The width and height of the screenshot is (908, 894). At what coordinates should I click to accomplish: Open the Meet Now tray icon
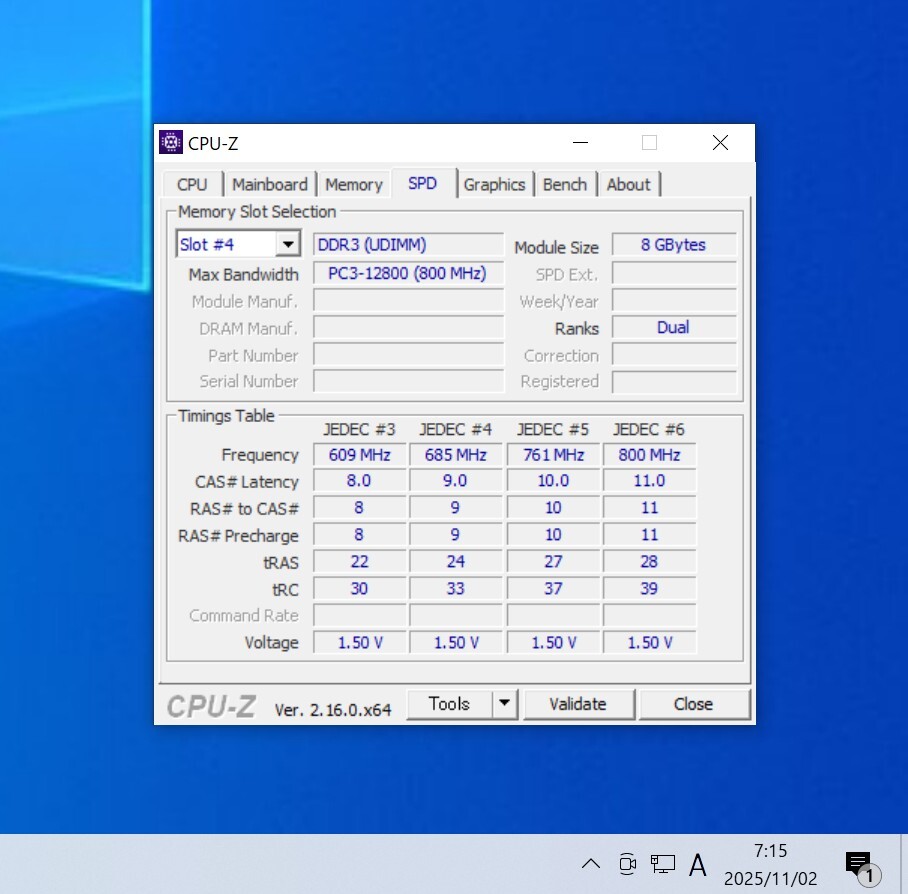(627, 864)
